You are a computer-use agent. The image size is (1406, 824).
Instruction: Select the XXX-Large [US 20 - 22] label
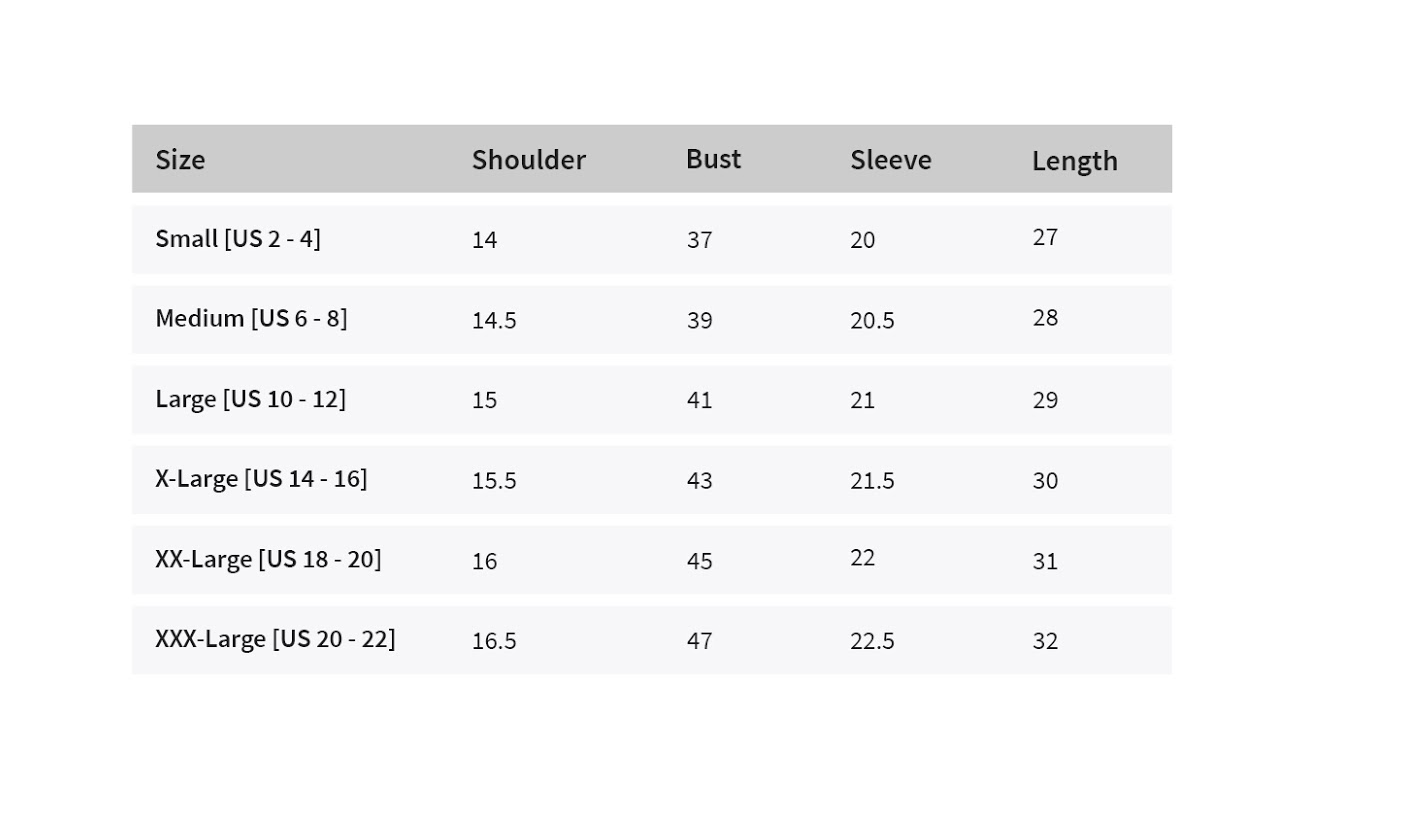tap(275, 638)
